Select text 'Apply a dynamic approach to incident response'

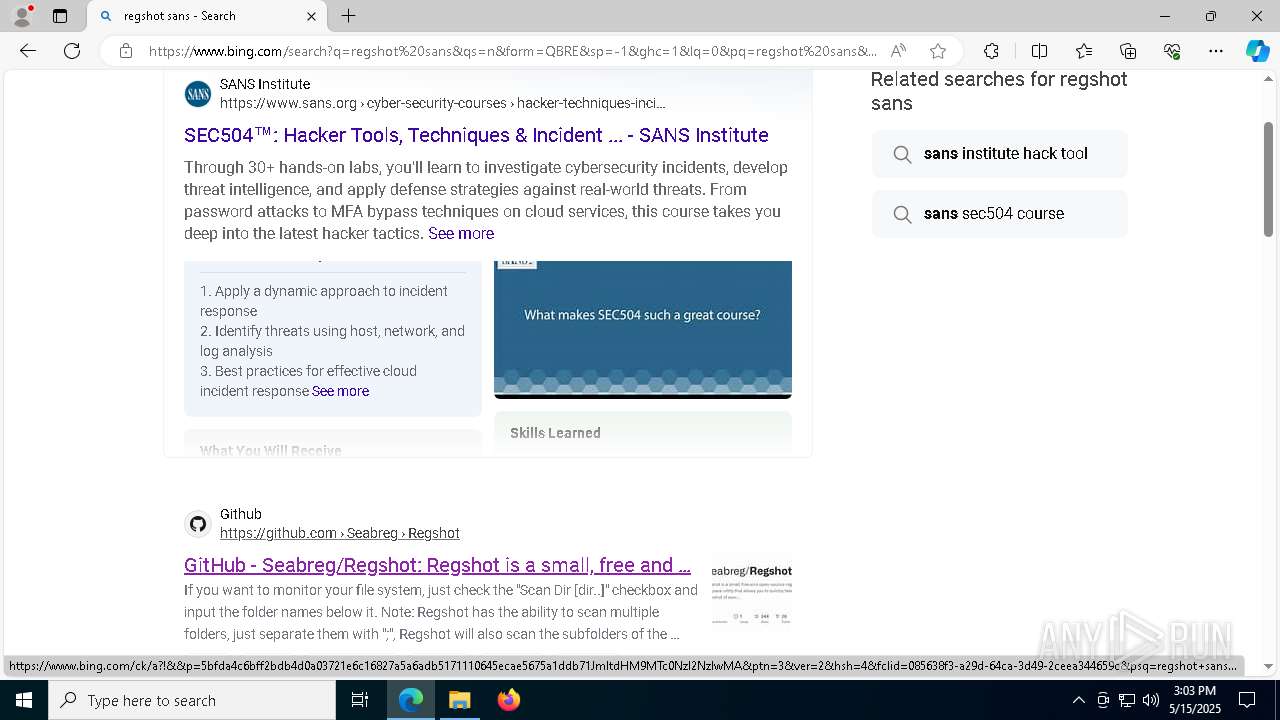pos(324,301)
